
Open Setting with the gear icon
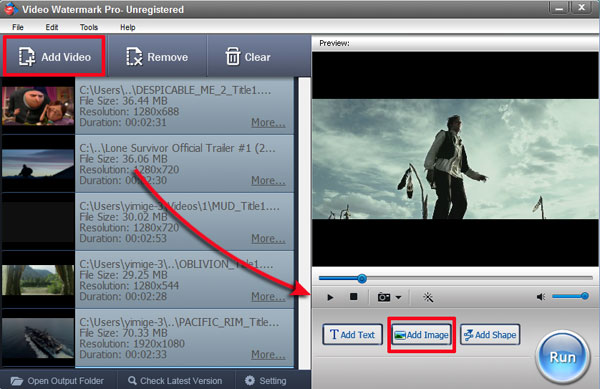point(266,381)
